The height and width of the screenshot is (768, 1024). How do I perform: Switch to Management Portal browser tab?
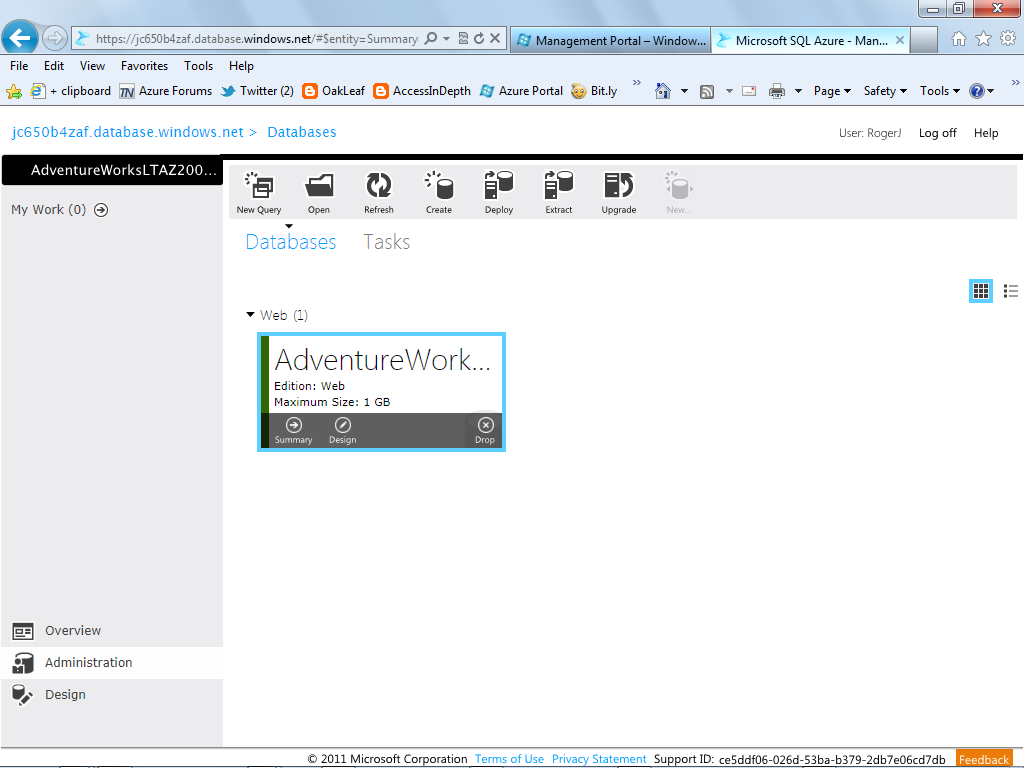pyautogui.click(x=611, y=40)
